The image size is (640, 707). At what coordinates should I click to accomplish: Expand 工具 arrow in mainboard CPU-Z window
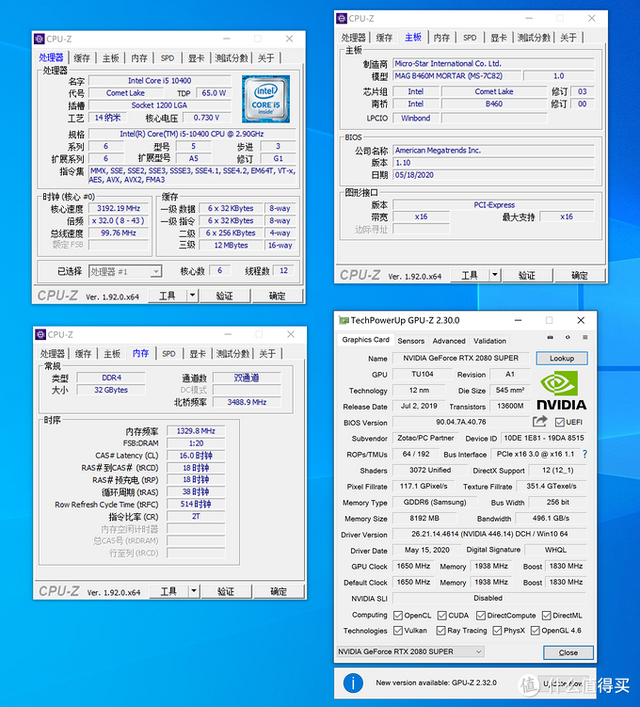click(x=495, y=275)
